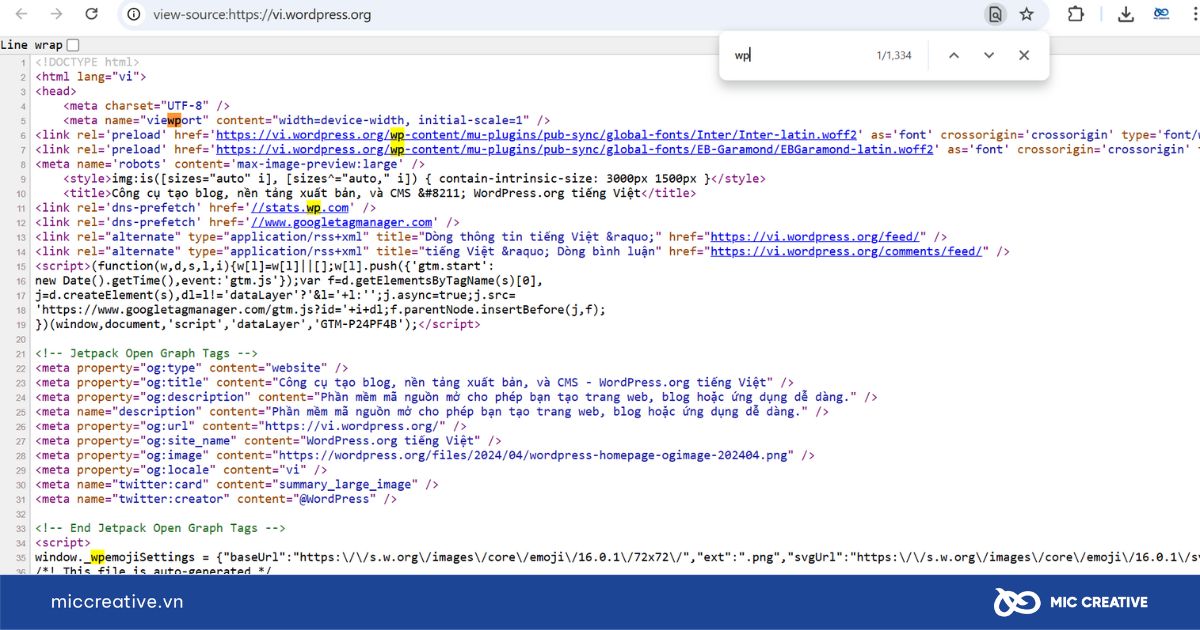
Task: Enable the Line wrap checkbox
Action: coord(73,45)
